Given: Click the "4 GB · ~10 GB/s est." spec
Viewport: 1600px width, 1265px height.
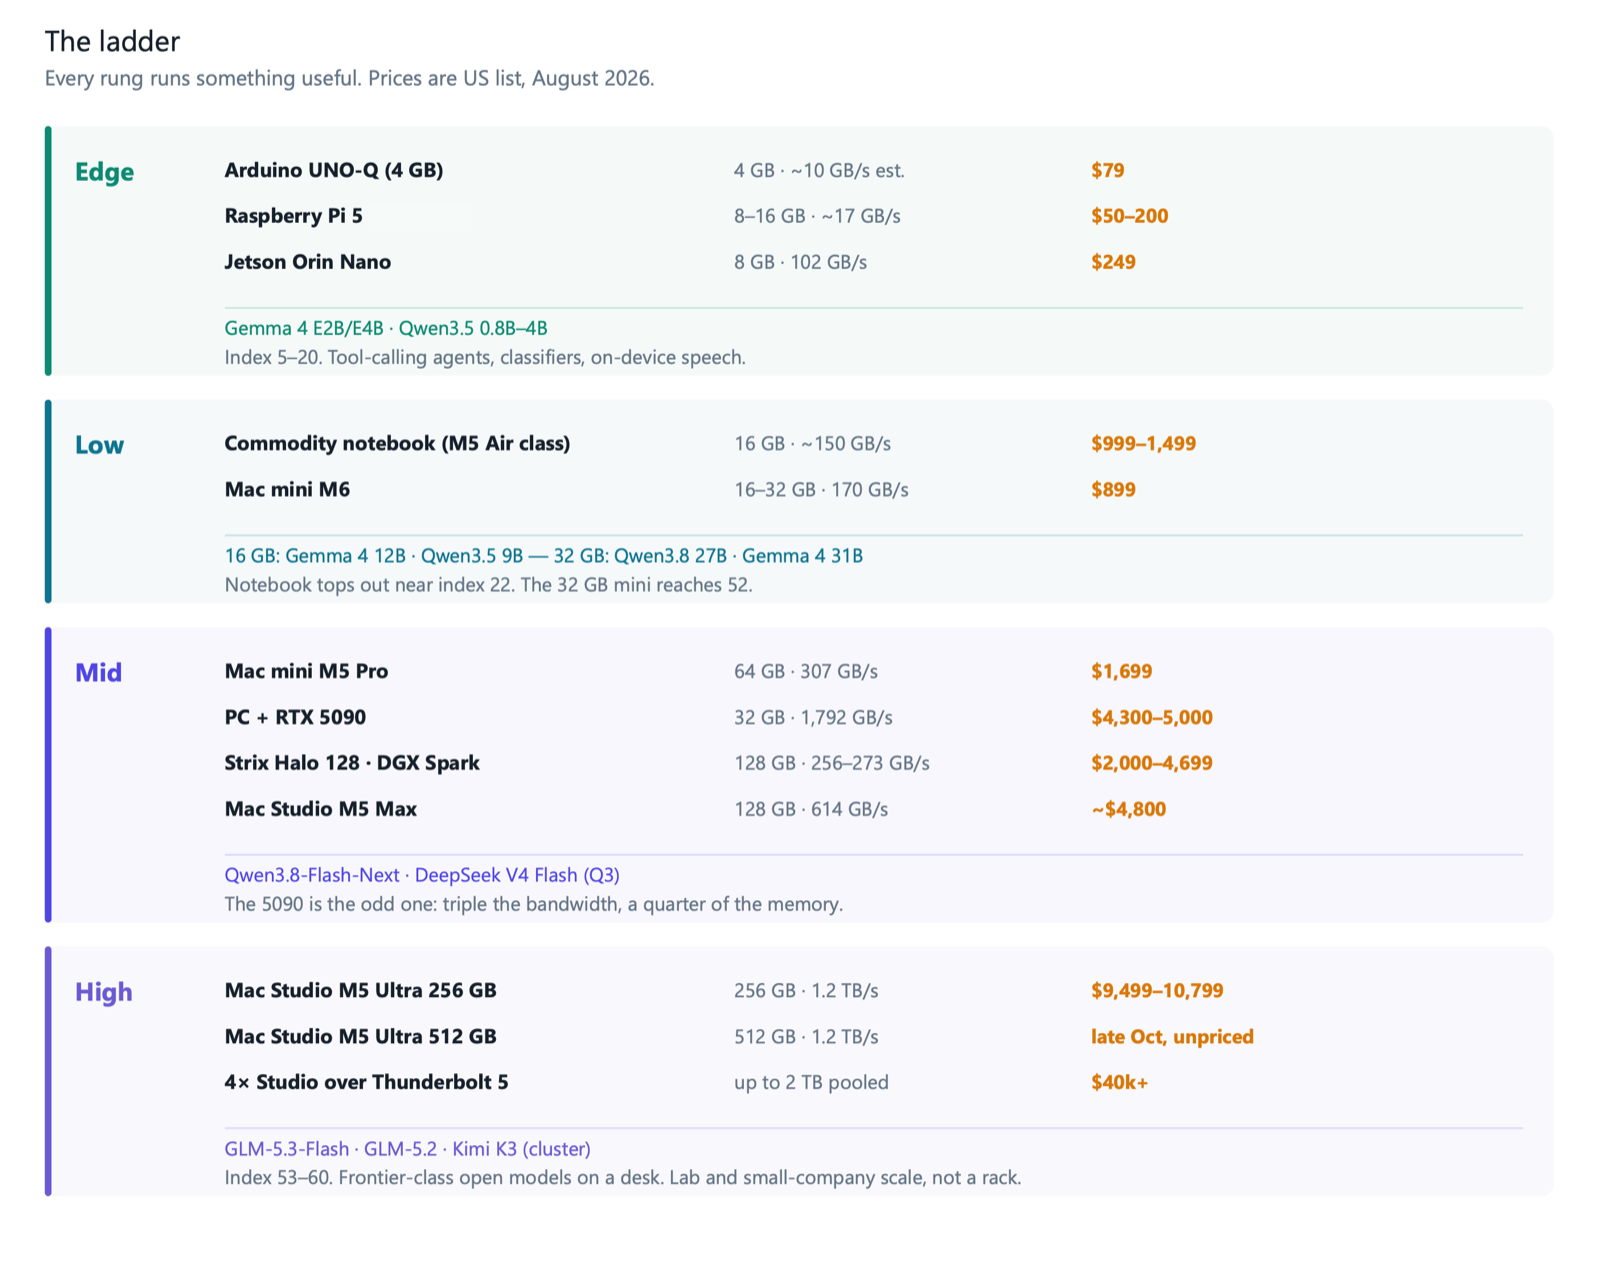Looking at the screenshot, I should 819,171.
